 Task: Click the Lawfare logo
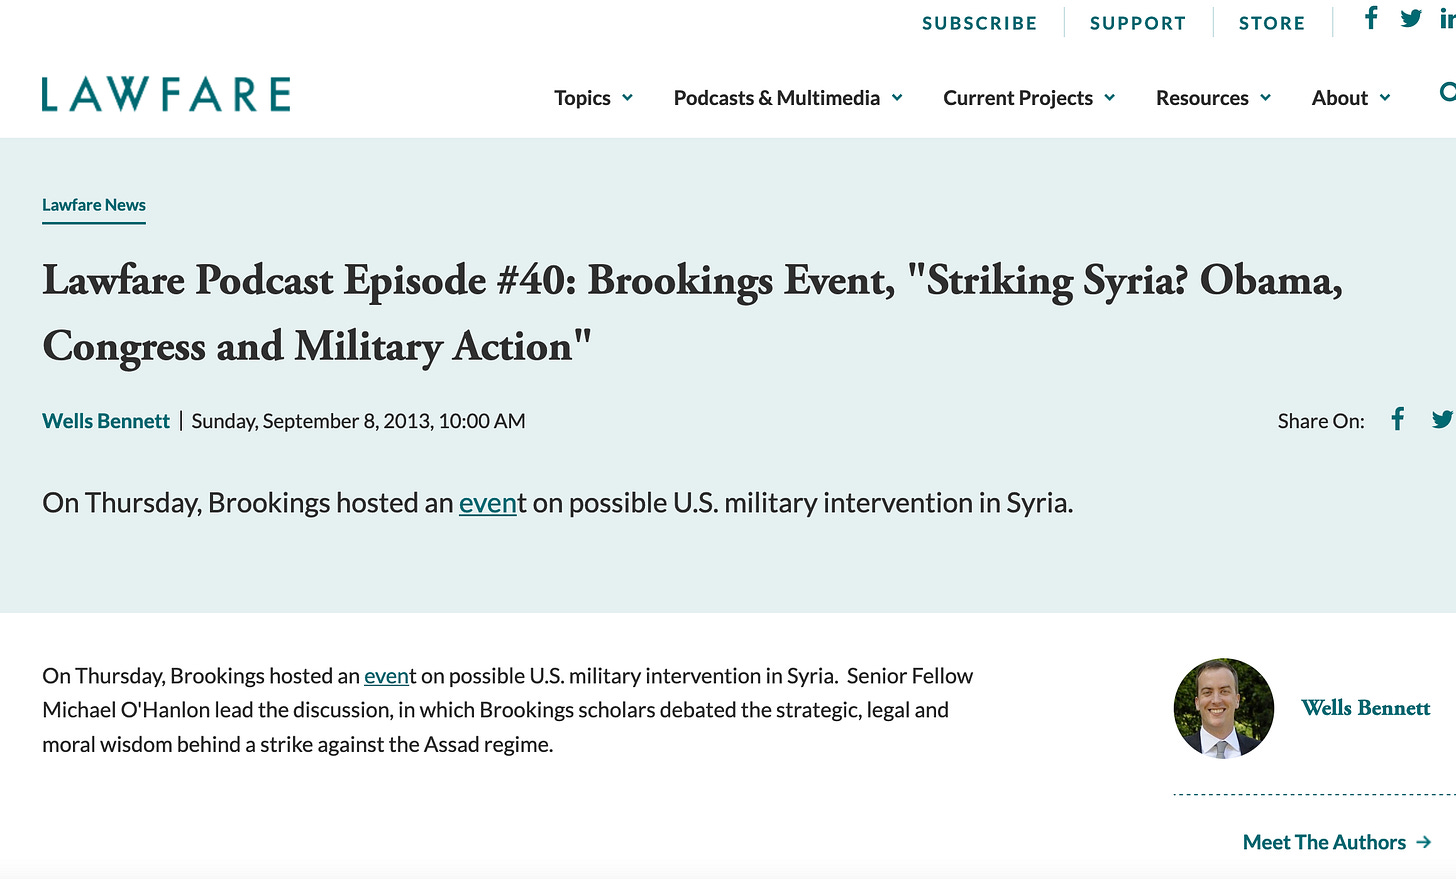click(166, 94)
